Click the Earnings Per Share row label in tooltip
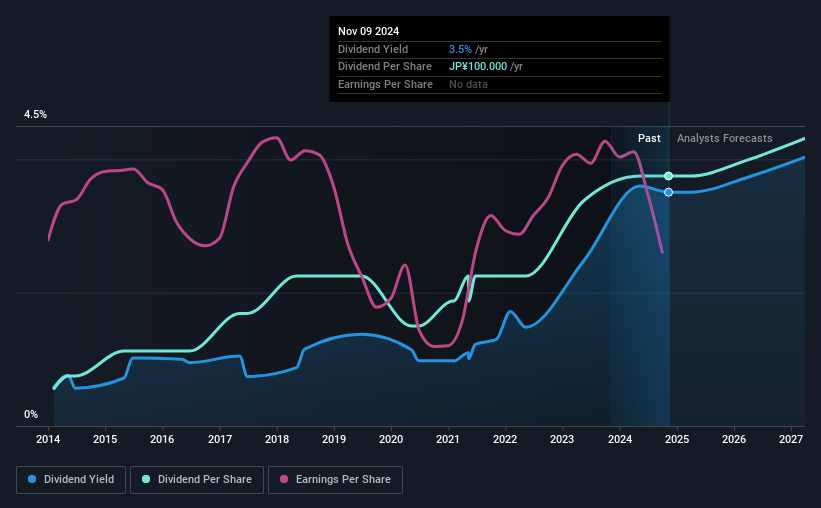Viewport: 821px width, 508px height. (385, 84)
